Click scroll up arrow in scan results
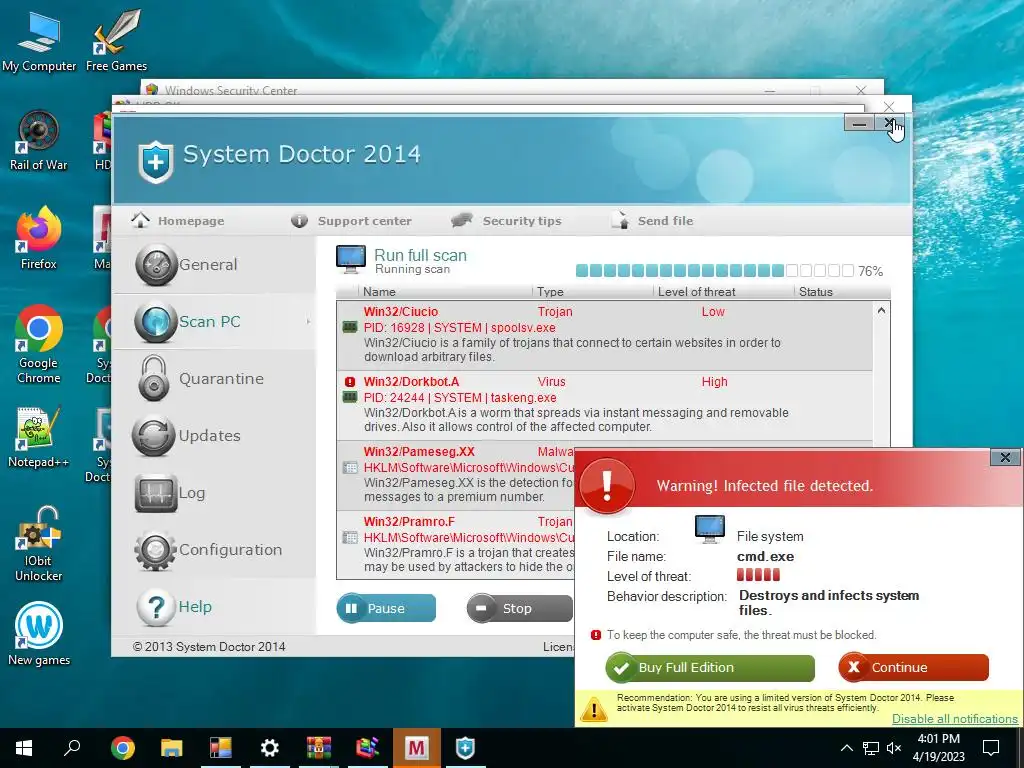1024x768 pixels. (881, 311)
